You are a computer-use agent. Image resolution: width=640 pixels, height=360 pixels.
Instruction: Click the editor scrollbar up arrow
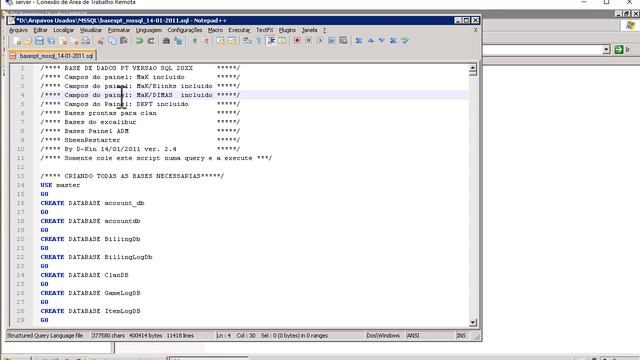(473, 68)
